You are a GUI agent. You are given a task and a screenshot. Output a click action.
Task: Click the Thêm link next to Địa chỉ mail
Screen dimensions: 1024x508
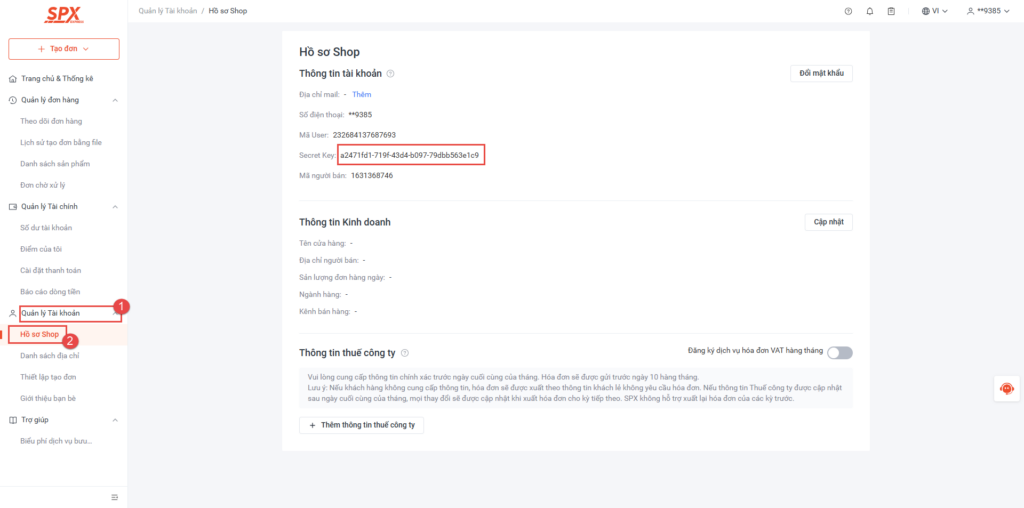[362, 95]
